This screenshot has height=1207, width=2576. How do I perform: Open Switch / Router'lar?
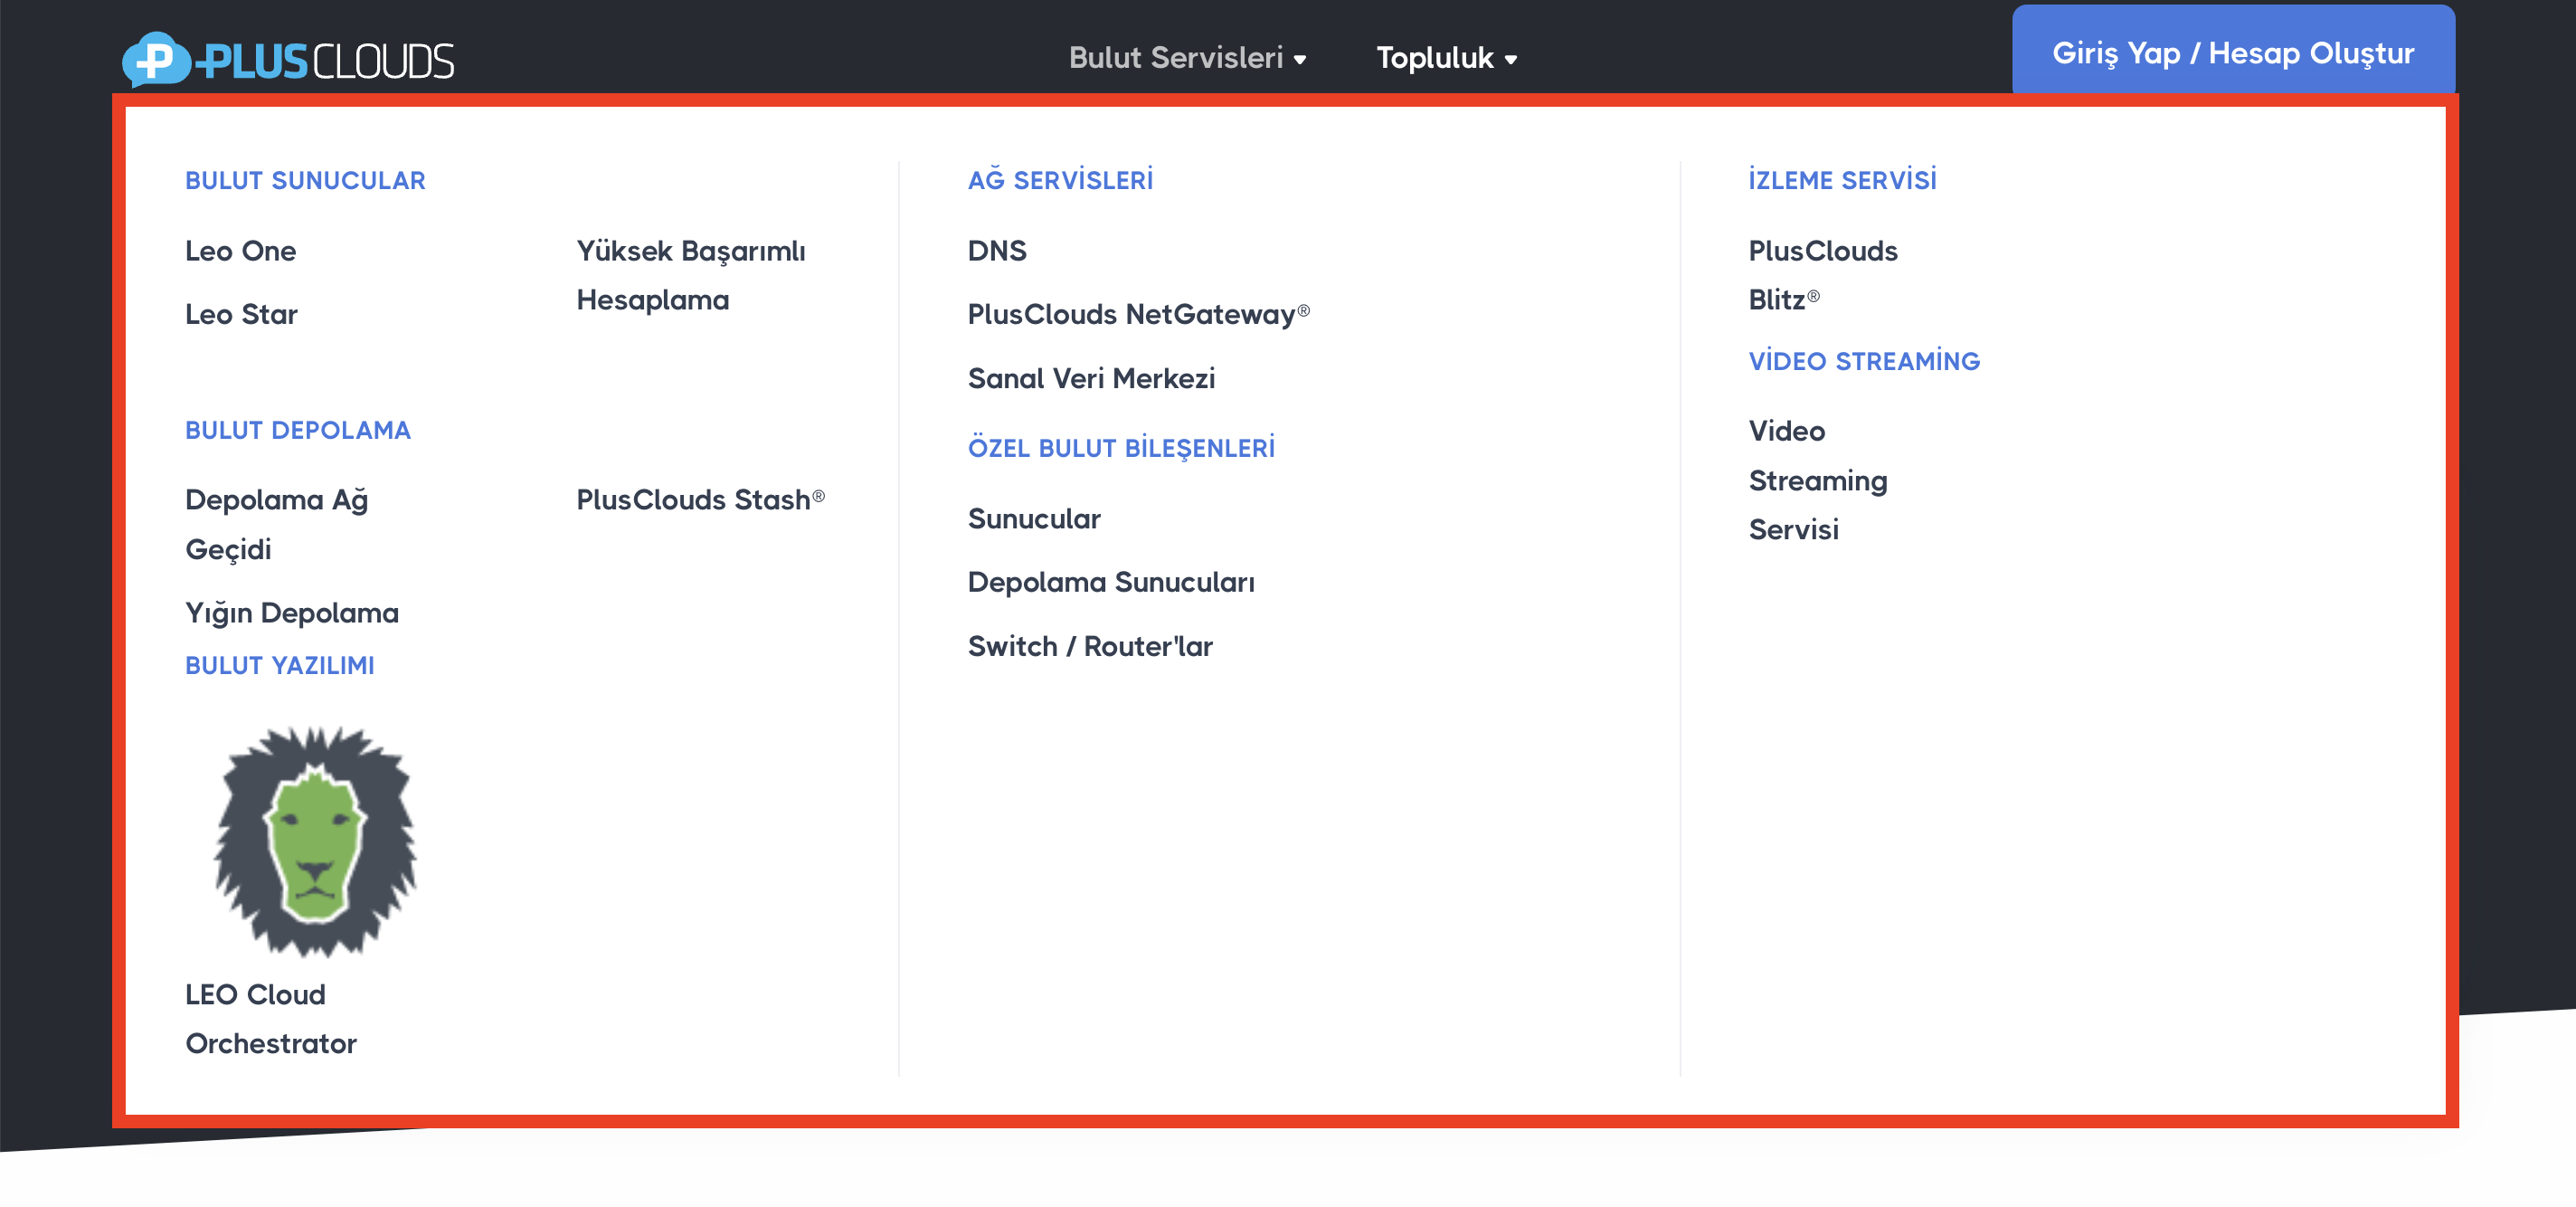(1090, 646)
